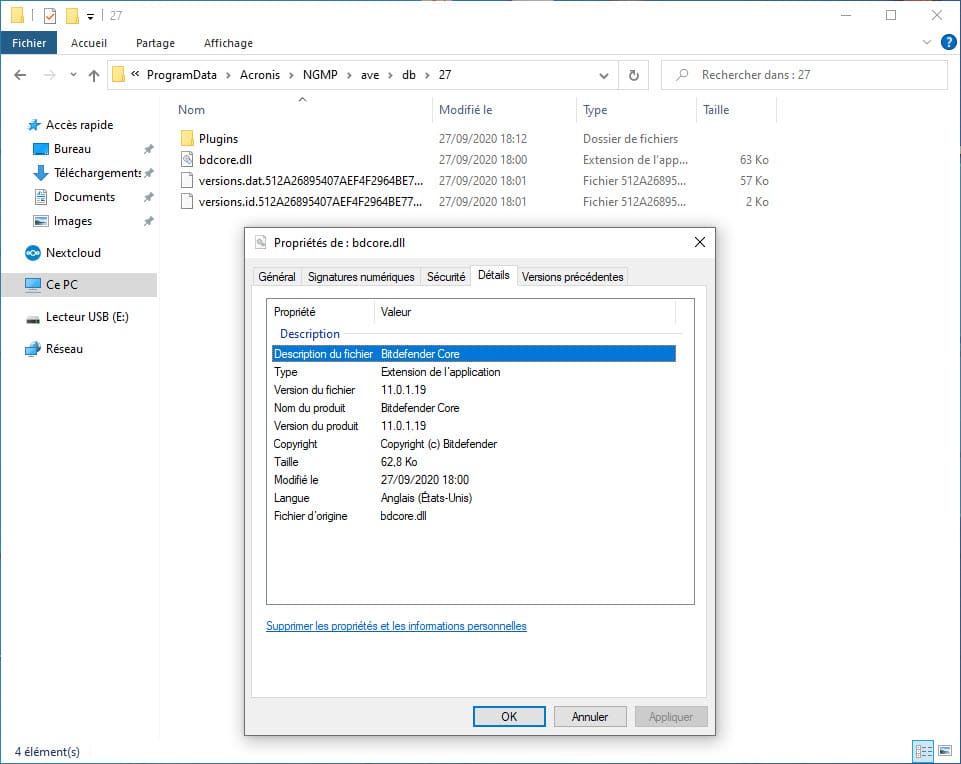Select the Version du fichier row
This screenshot has width=961, height=764.
pos(474,390)
